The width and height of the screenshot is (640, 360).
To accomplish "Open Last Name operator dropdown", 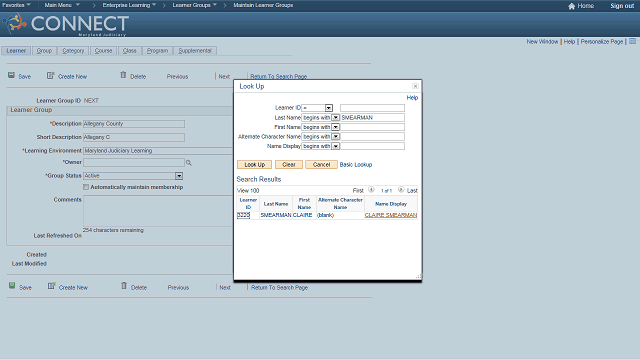I will tap(336, 118).
